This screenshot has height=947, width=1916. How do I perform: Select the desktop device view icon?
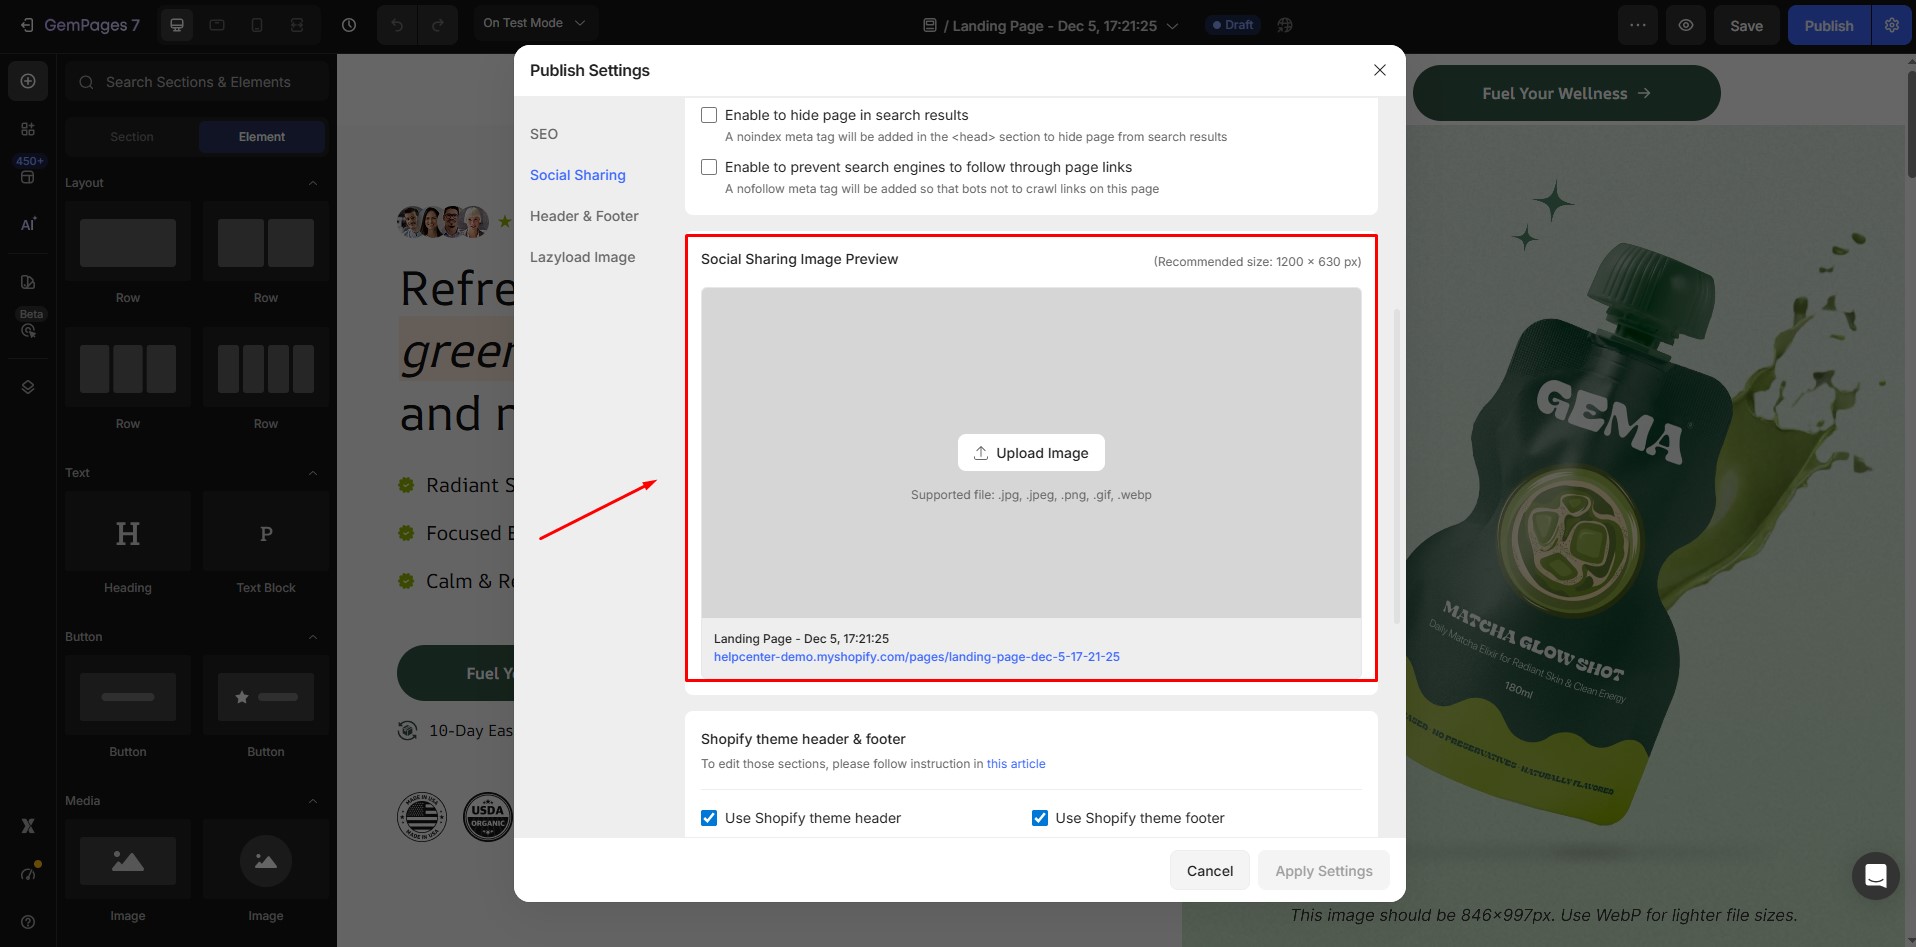(x=177, y=25)
